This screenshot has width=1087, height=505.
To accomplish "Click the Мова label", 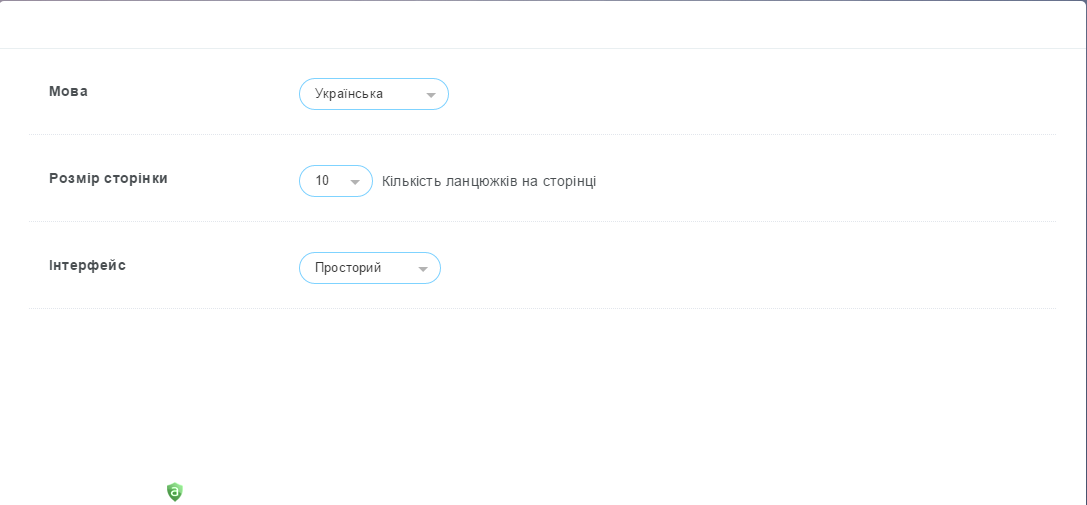I will tap(68, 91).
